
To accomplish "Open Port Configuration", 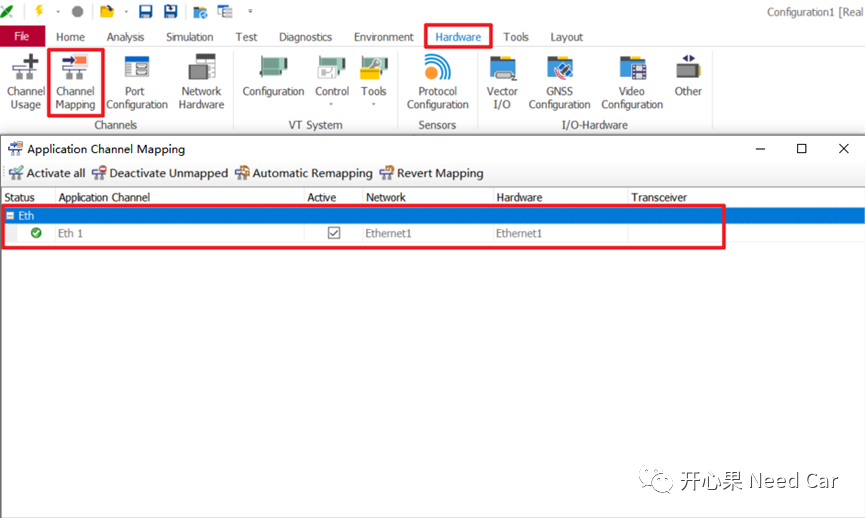I will [x=137, y=83].
